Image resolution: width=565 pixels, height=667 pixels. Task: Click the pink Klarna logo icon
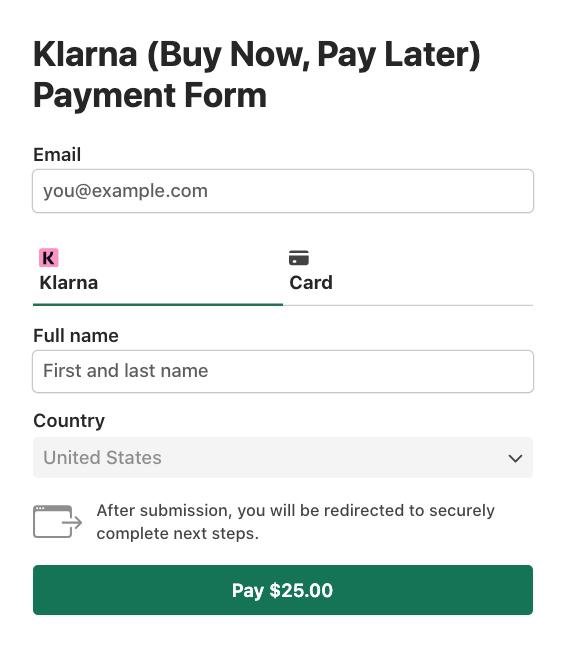(49, 258)
